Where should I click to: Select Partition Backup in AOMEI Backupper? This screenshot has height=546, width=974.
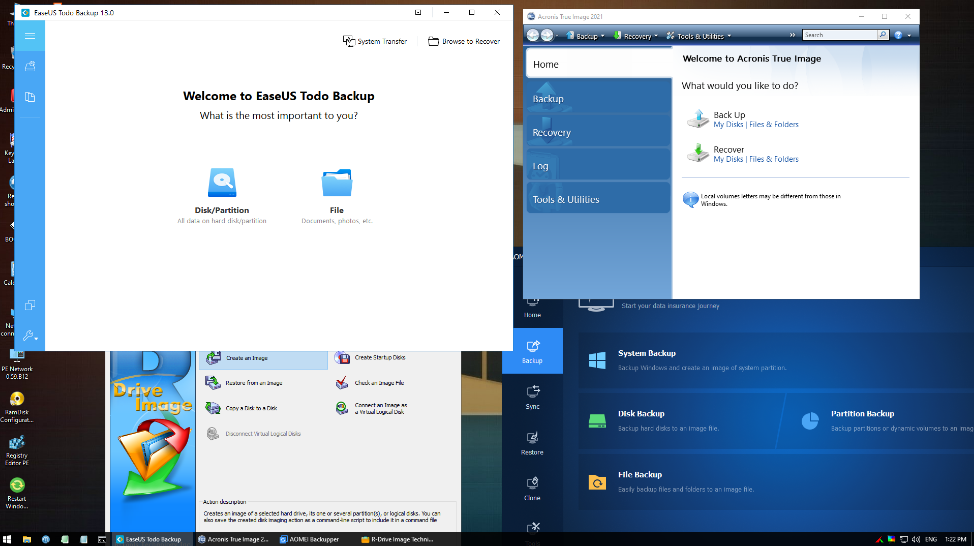pos(861,414)
